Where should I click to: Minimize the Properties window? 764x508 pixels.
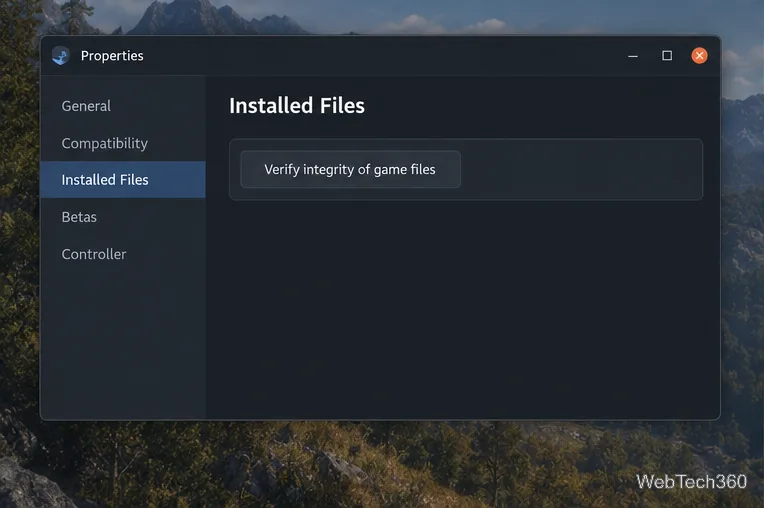633,56
